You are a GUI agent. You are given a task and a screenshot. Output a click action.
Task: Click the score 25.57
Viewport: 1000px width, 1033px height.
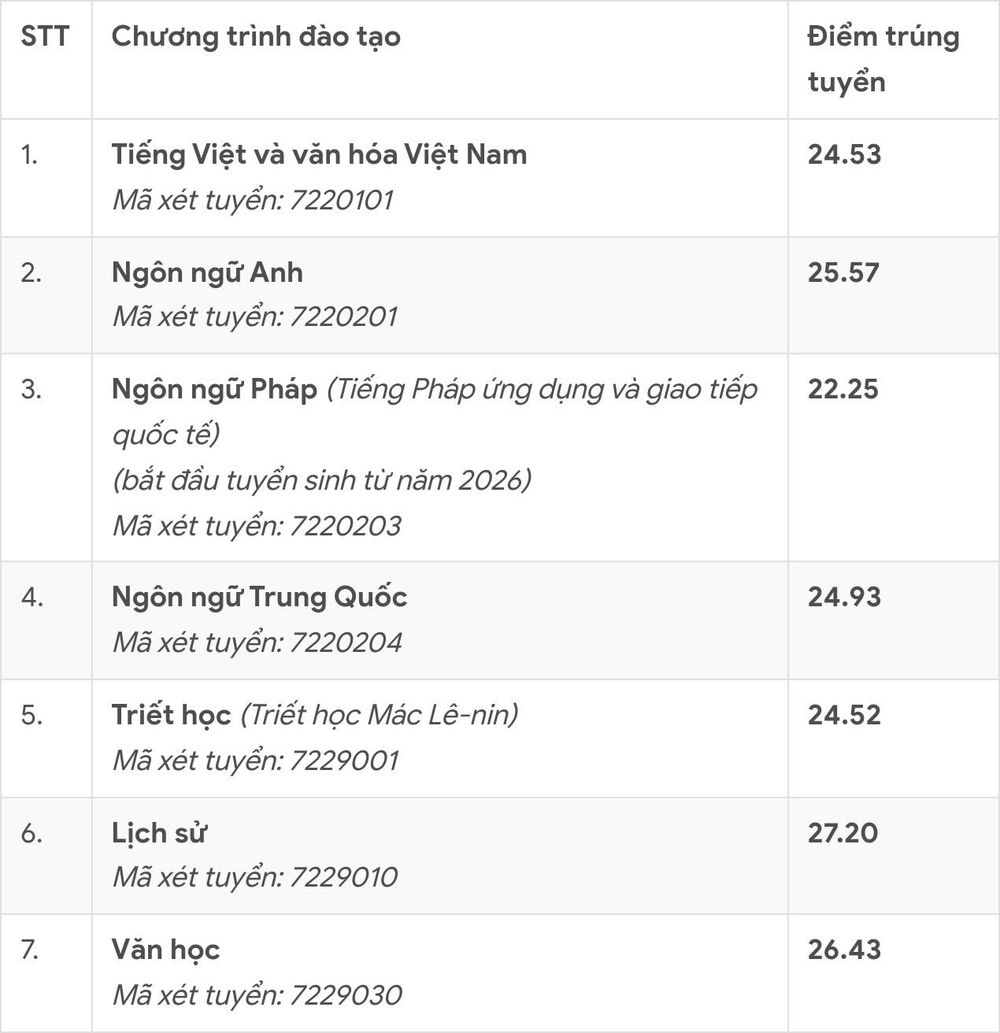pyautogui.click(x=844, y=273)
